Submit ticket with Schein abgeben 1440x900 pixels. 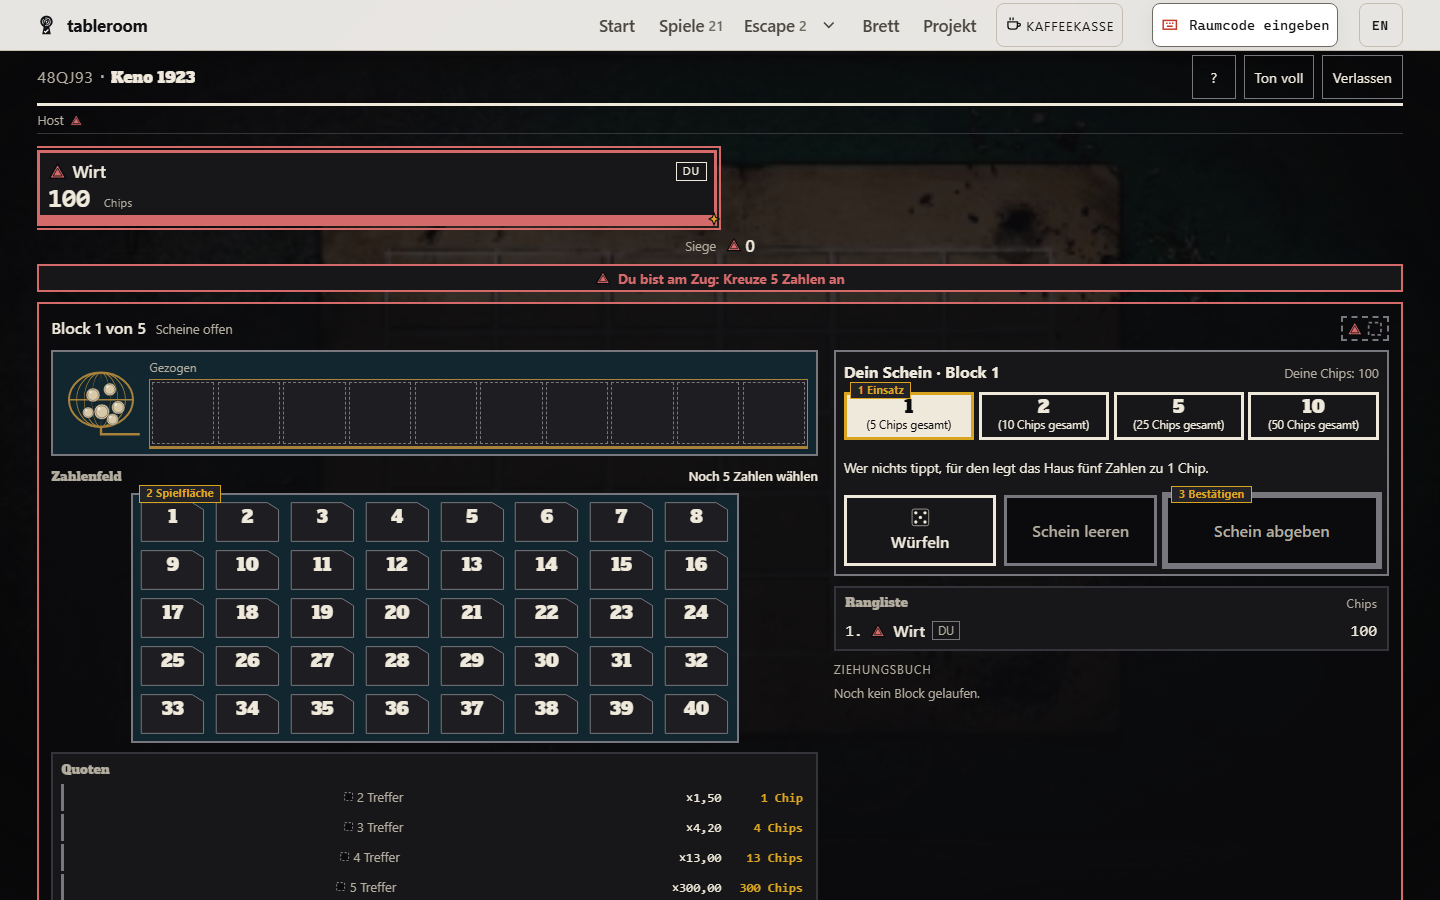pyautogui.click(x=1272, y=531)
